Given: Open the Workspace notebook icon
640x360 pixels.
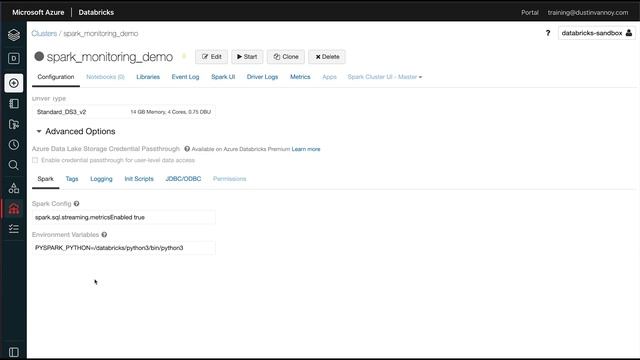Looking at the screenshot, I should click(x=13, y=104).
